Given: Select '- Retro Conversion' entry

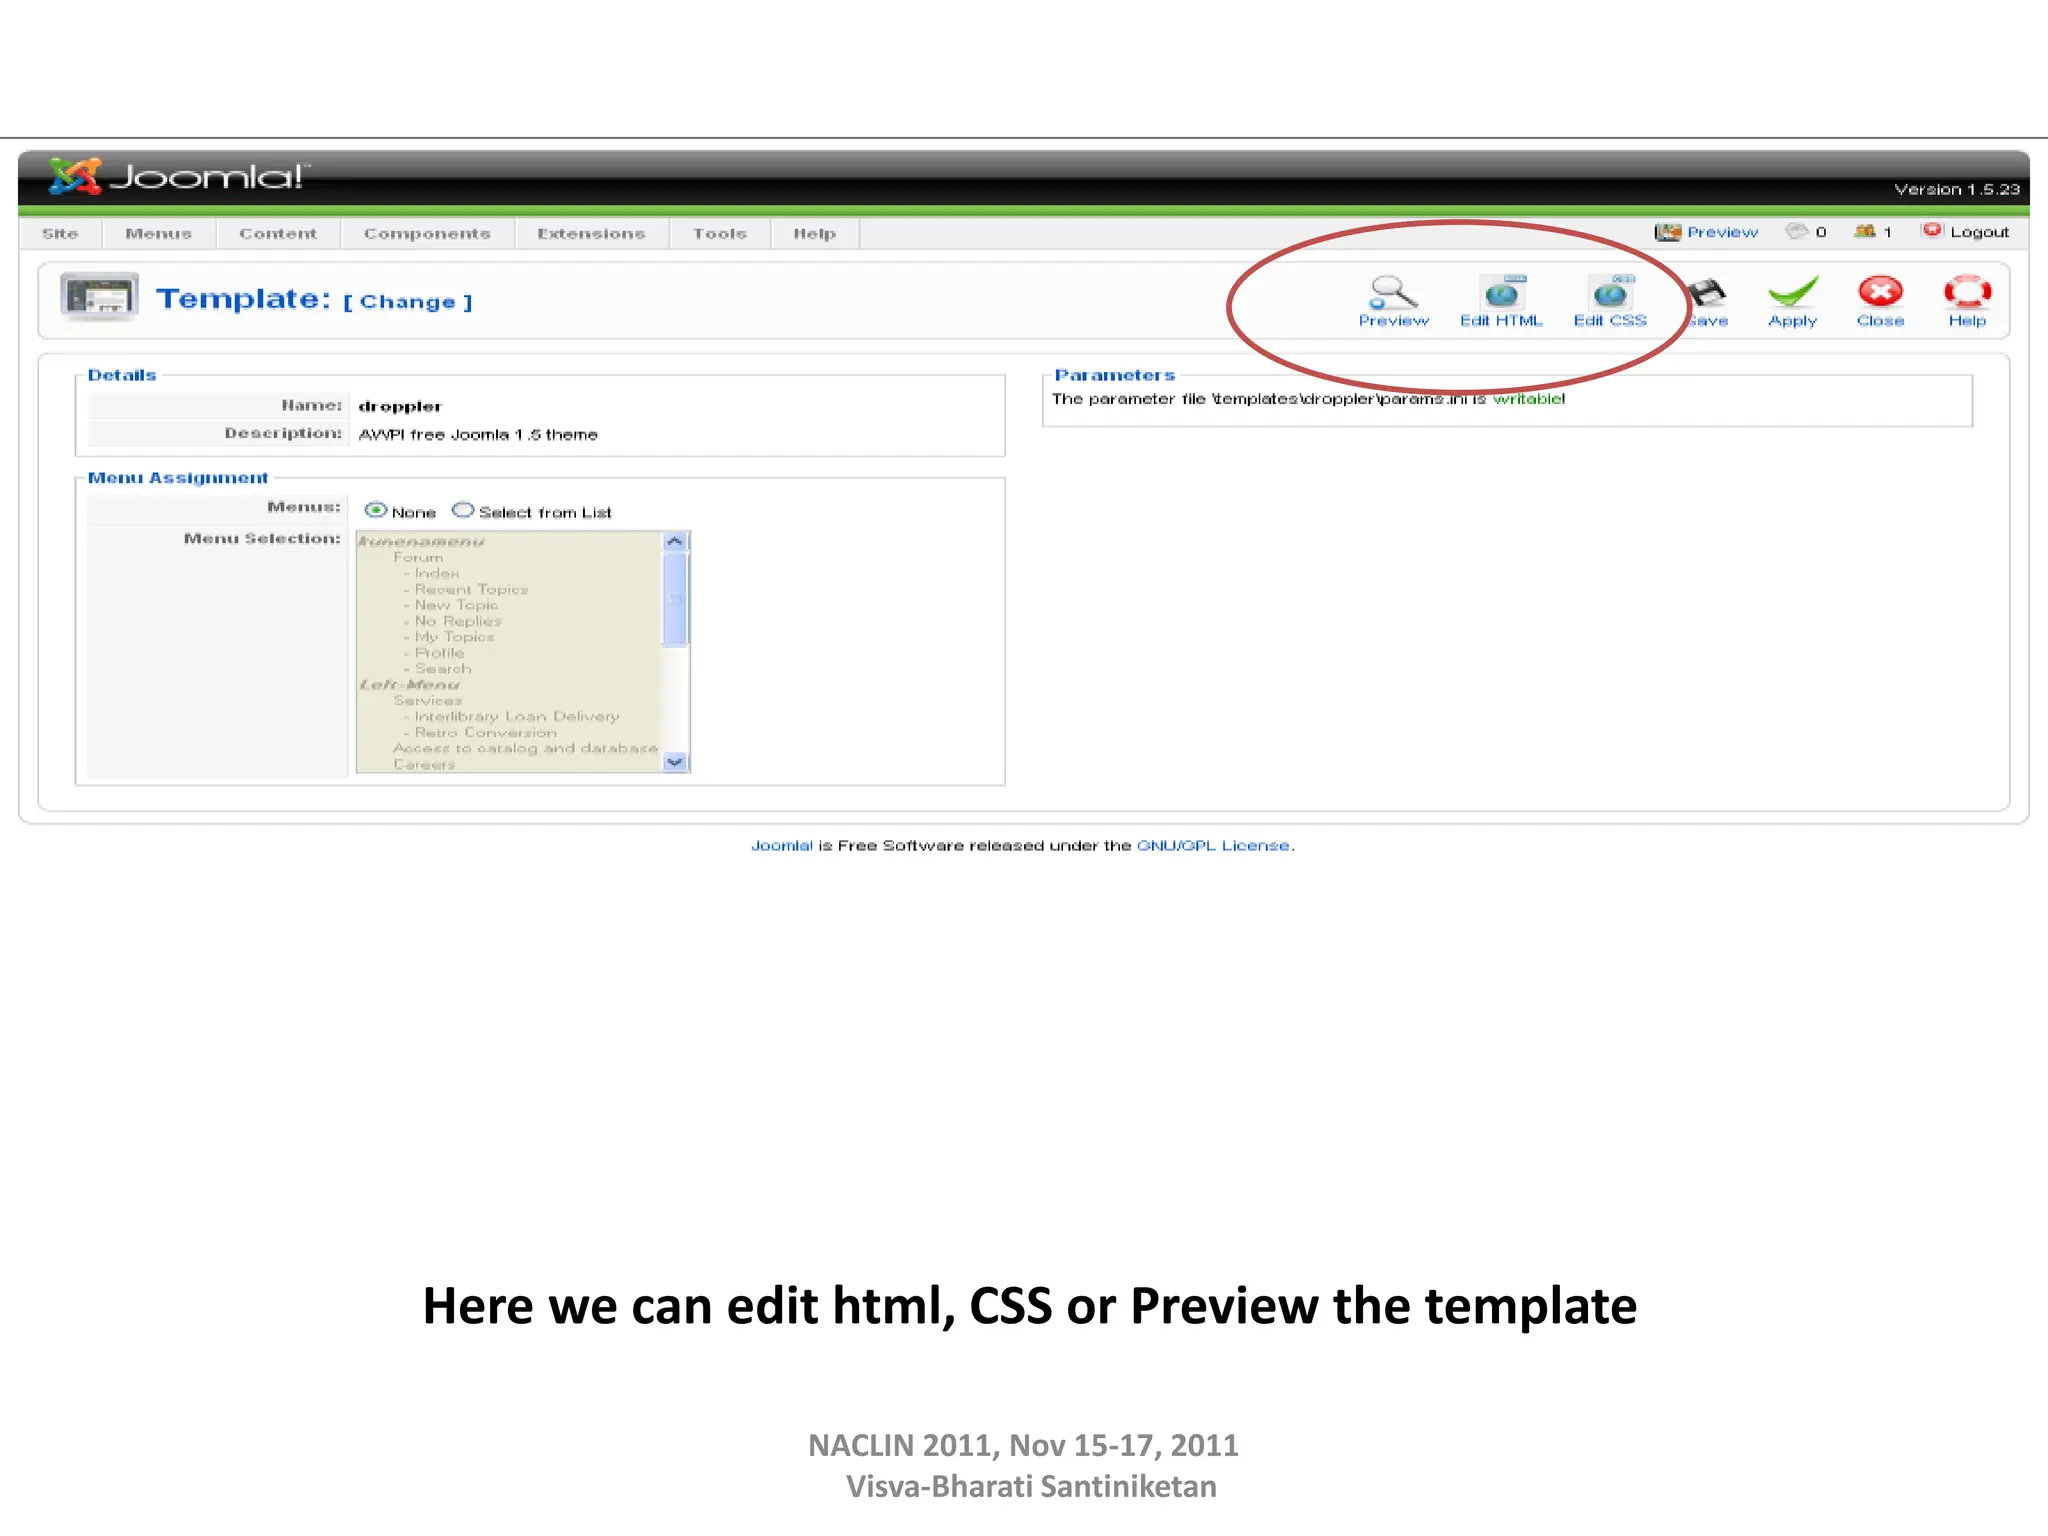Looking at the screenshot, I should [480, 733].
